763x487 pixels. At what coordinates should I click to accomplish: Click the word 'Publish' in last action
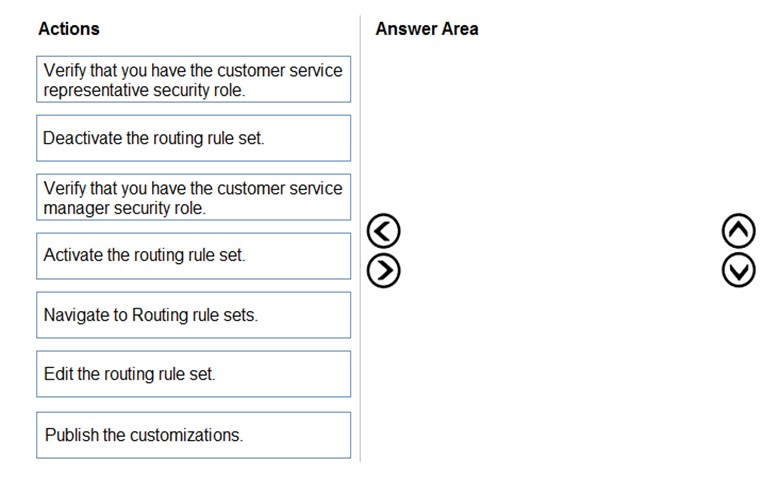71,435
